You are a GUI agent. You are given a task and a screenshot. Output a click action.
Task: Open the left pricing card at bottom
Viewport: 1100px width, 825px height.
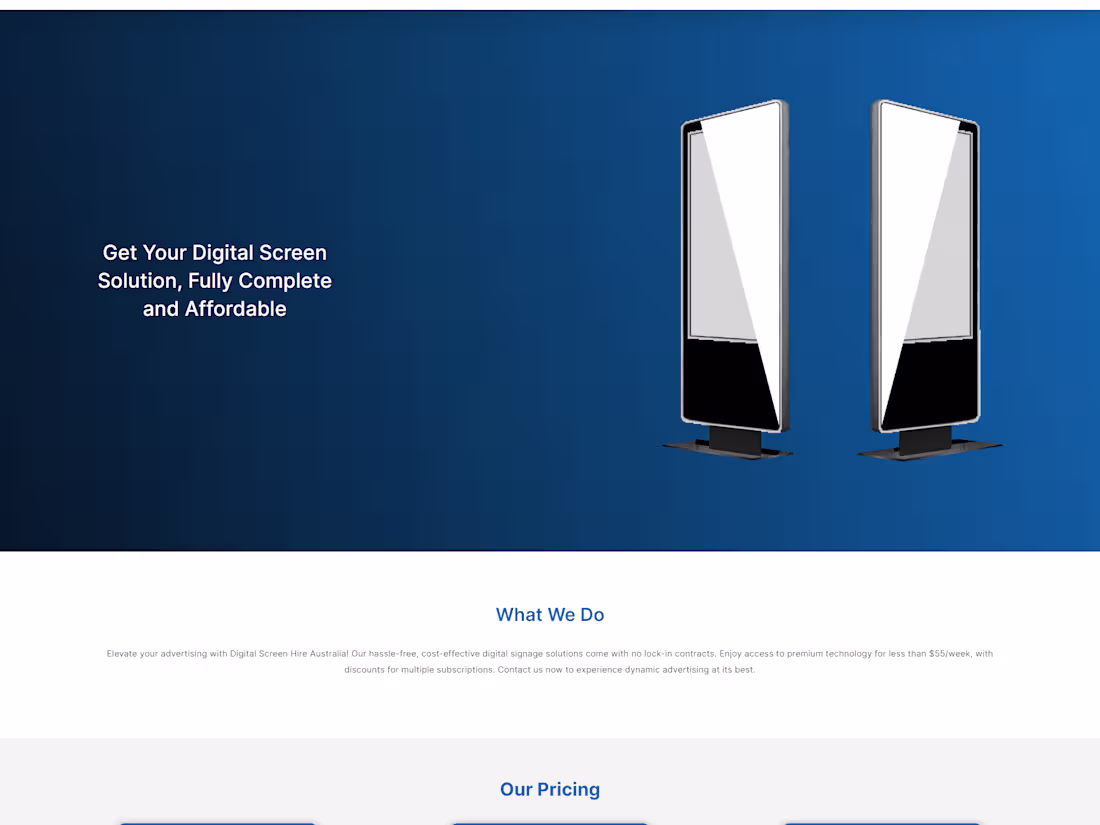tap(217, 824)
